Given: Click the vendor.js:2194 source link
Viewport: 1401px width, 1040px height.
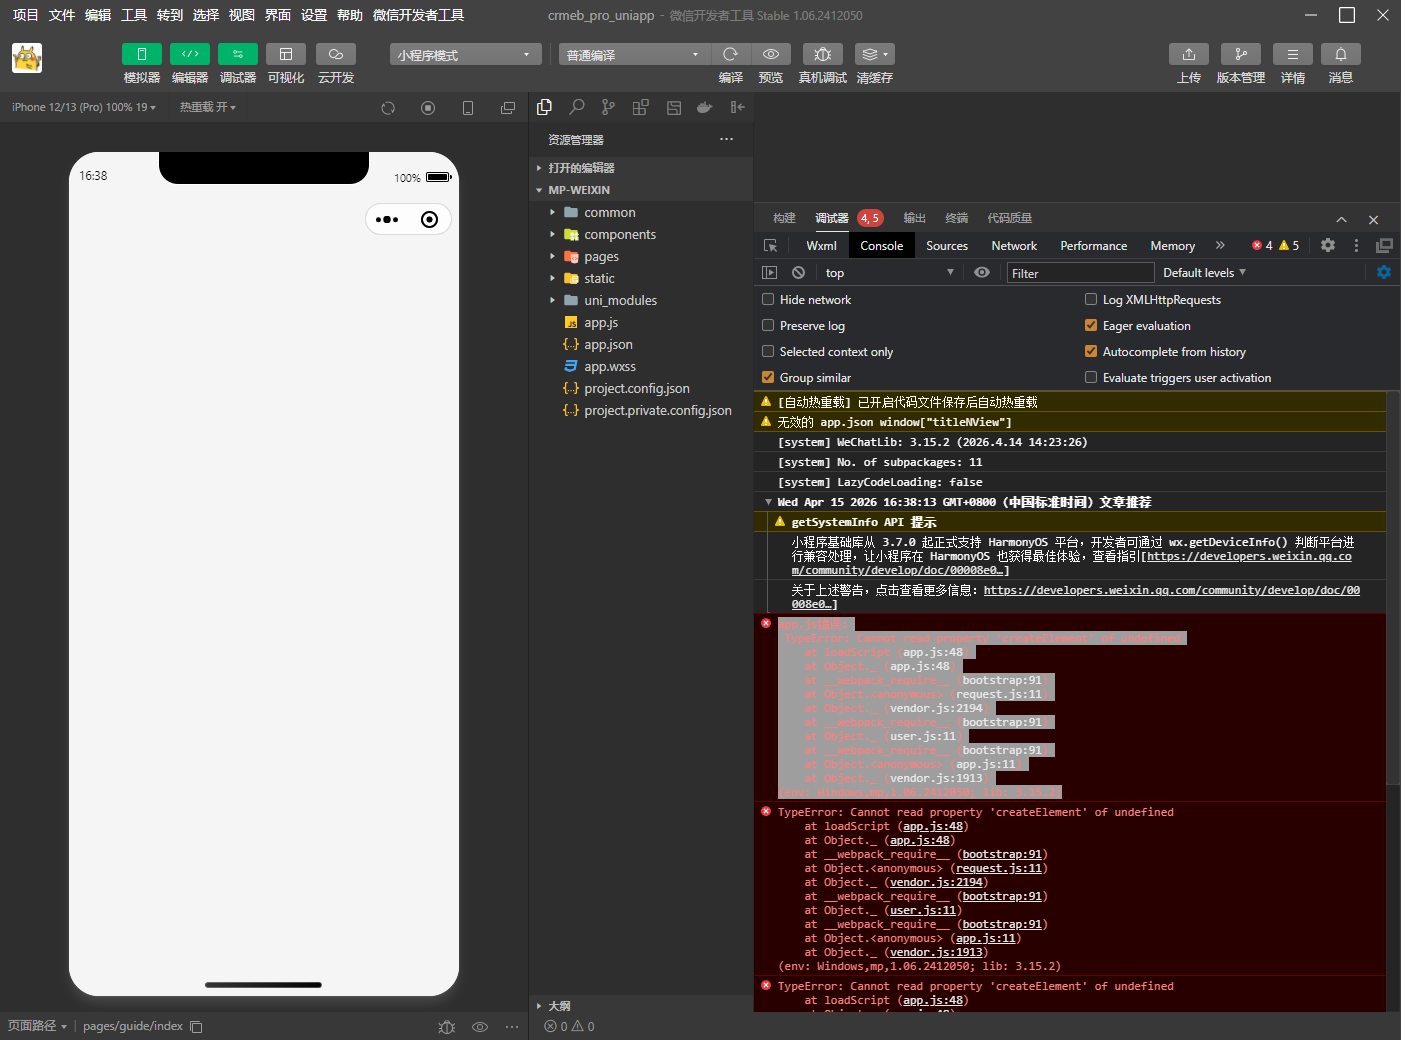Looking at the screenshot, I should pos(936,882).
